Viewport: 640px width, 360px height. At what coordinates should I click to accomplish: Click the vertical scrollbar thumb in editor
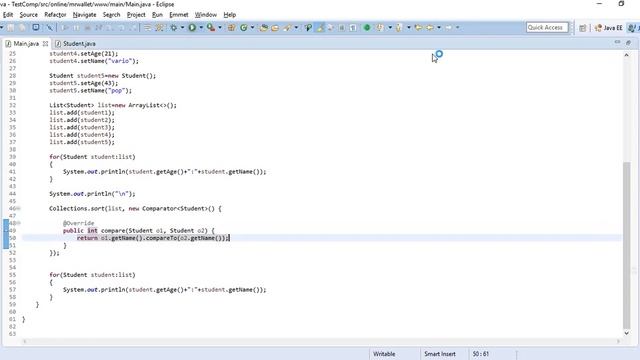pyautogui.click(x=627, y=245)
